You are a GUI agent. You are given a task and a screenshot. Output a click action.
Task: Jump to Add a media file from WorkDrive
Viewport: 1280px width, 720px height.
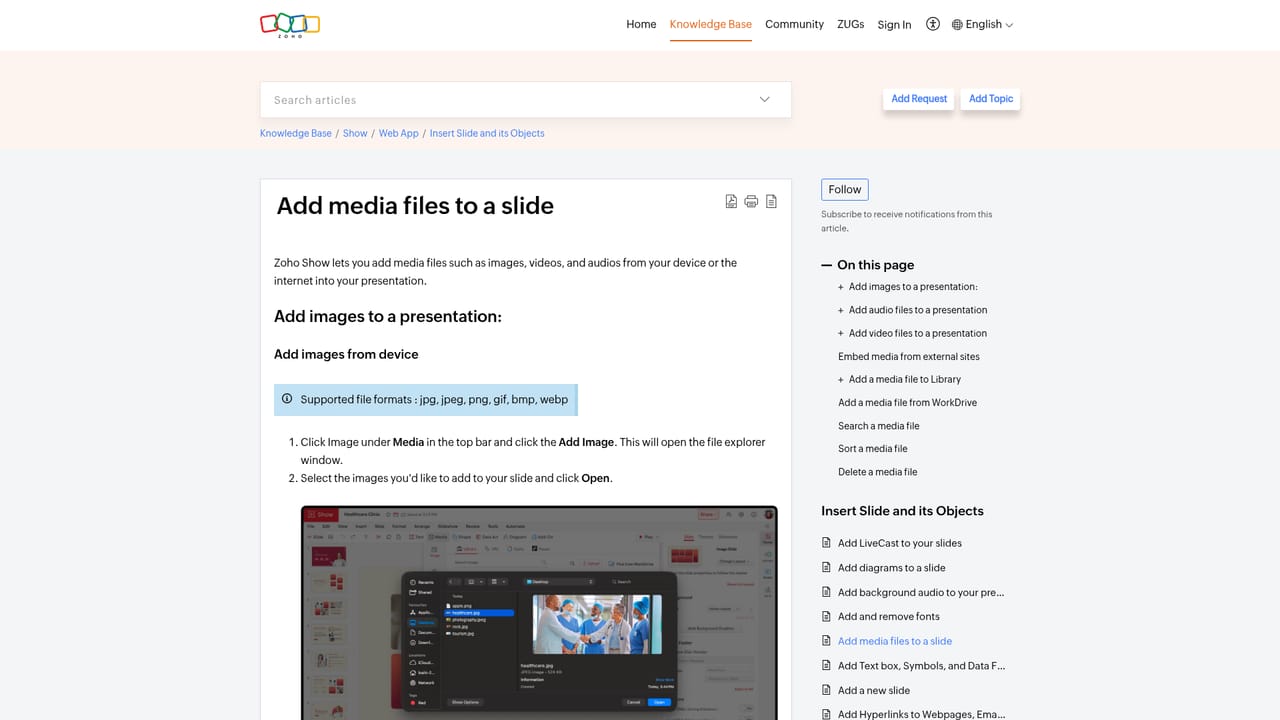(908, 402)
